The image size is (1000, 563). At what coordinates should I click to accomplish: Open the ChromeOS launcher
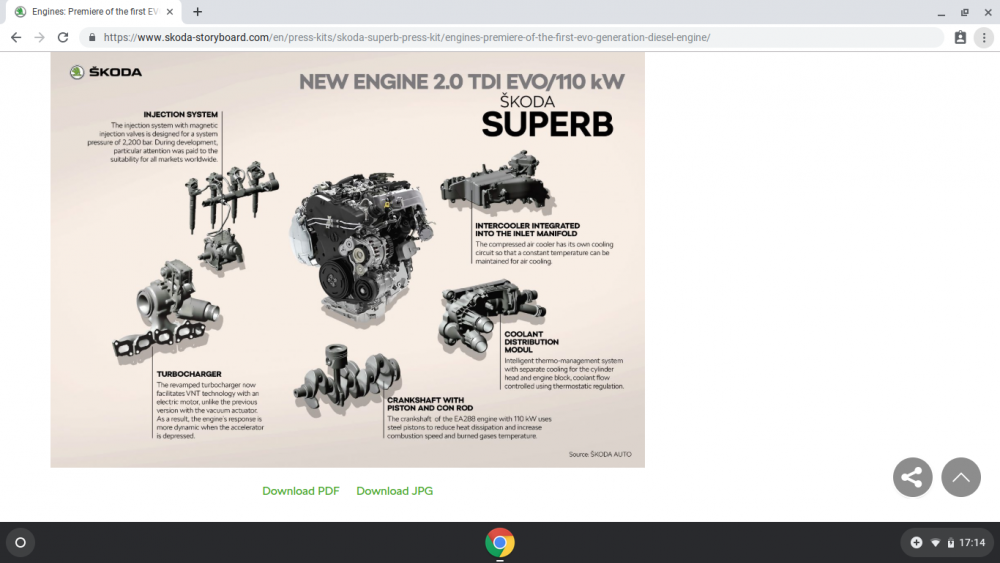tap(20, 543)
